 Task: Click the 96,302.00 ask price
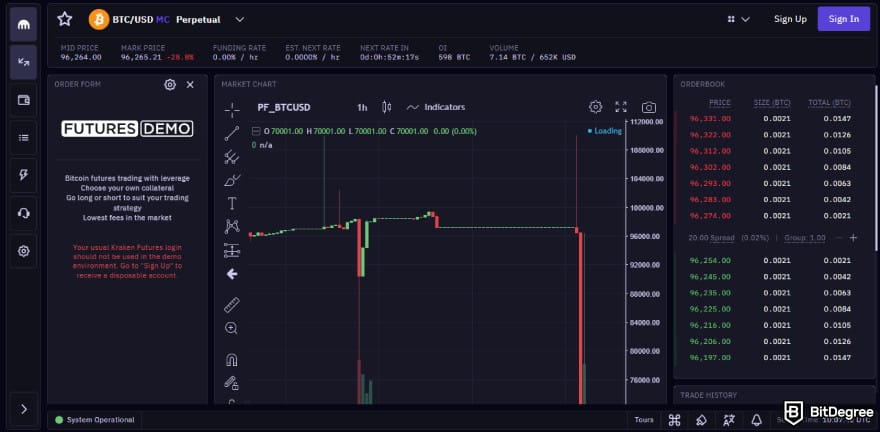[x=710, y=167]
